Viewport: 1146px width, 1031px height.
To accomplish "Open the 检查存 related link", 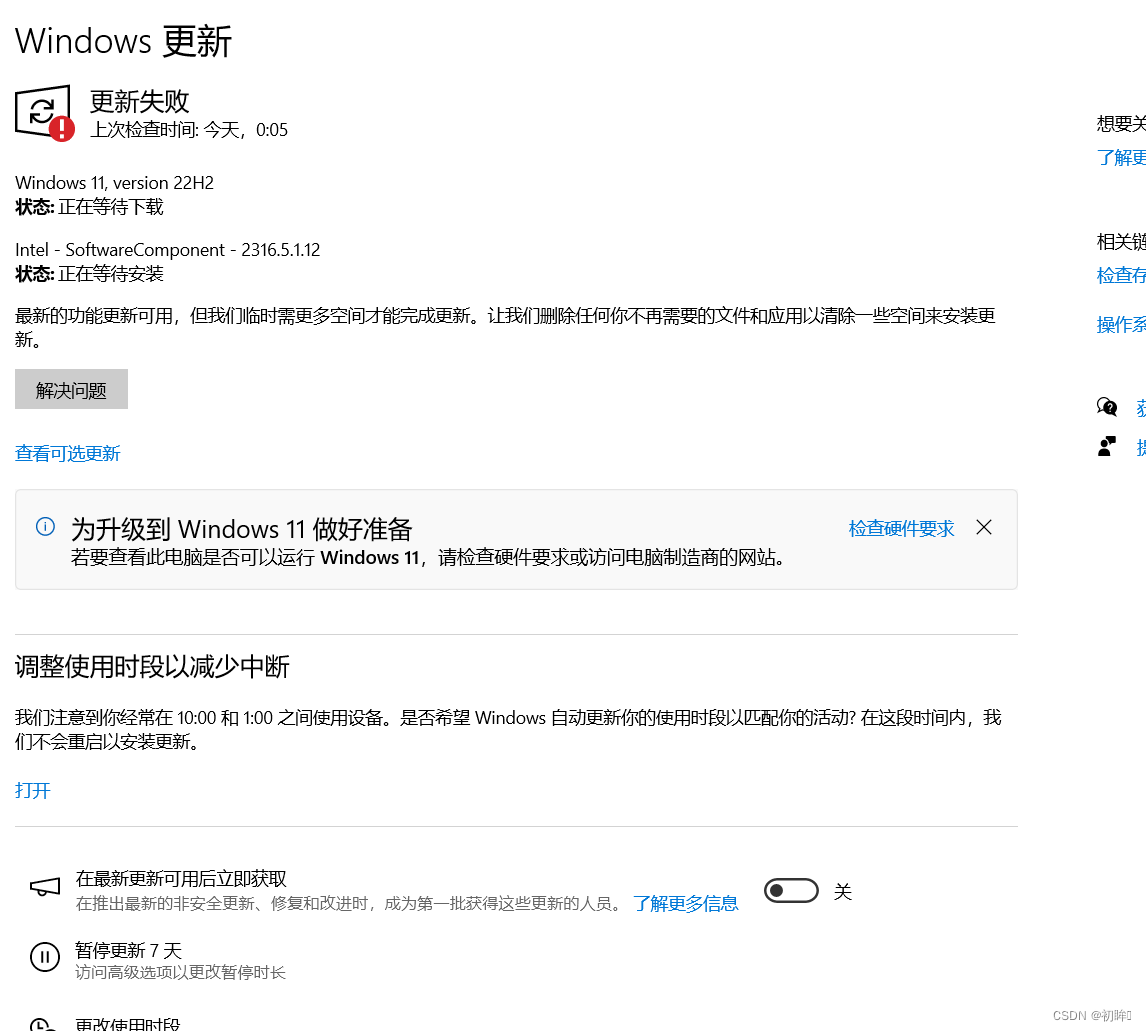I will 1121,275.
